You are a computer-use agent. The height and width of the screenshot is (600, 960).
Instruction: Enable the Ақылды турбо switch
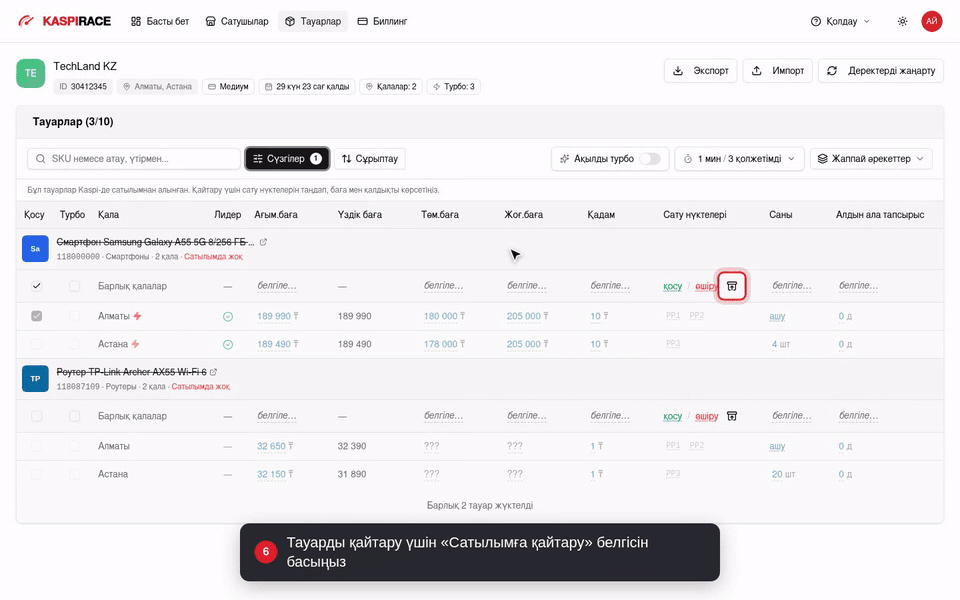(650, 159)
